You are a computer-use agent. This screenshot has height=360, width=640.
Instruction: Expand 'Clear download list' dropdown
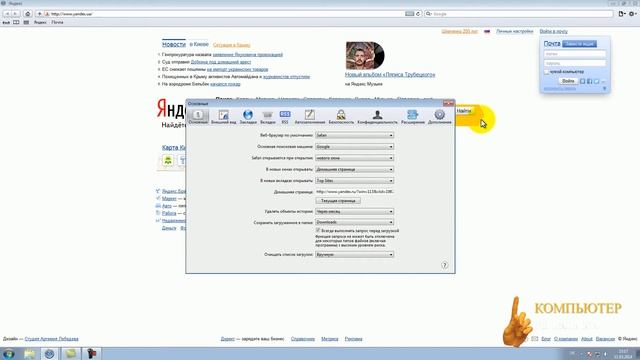354,254
